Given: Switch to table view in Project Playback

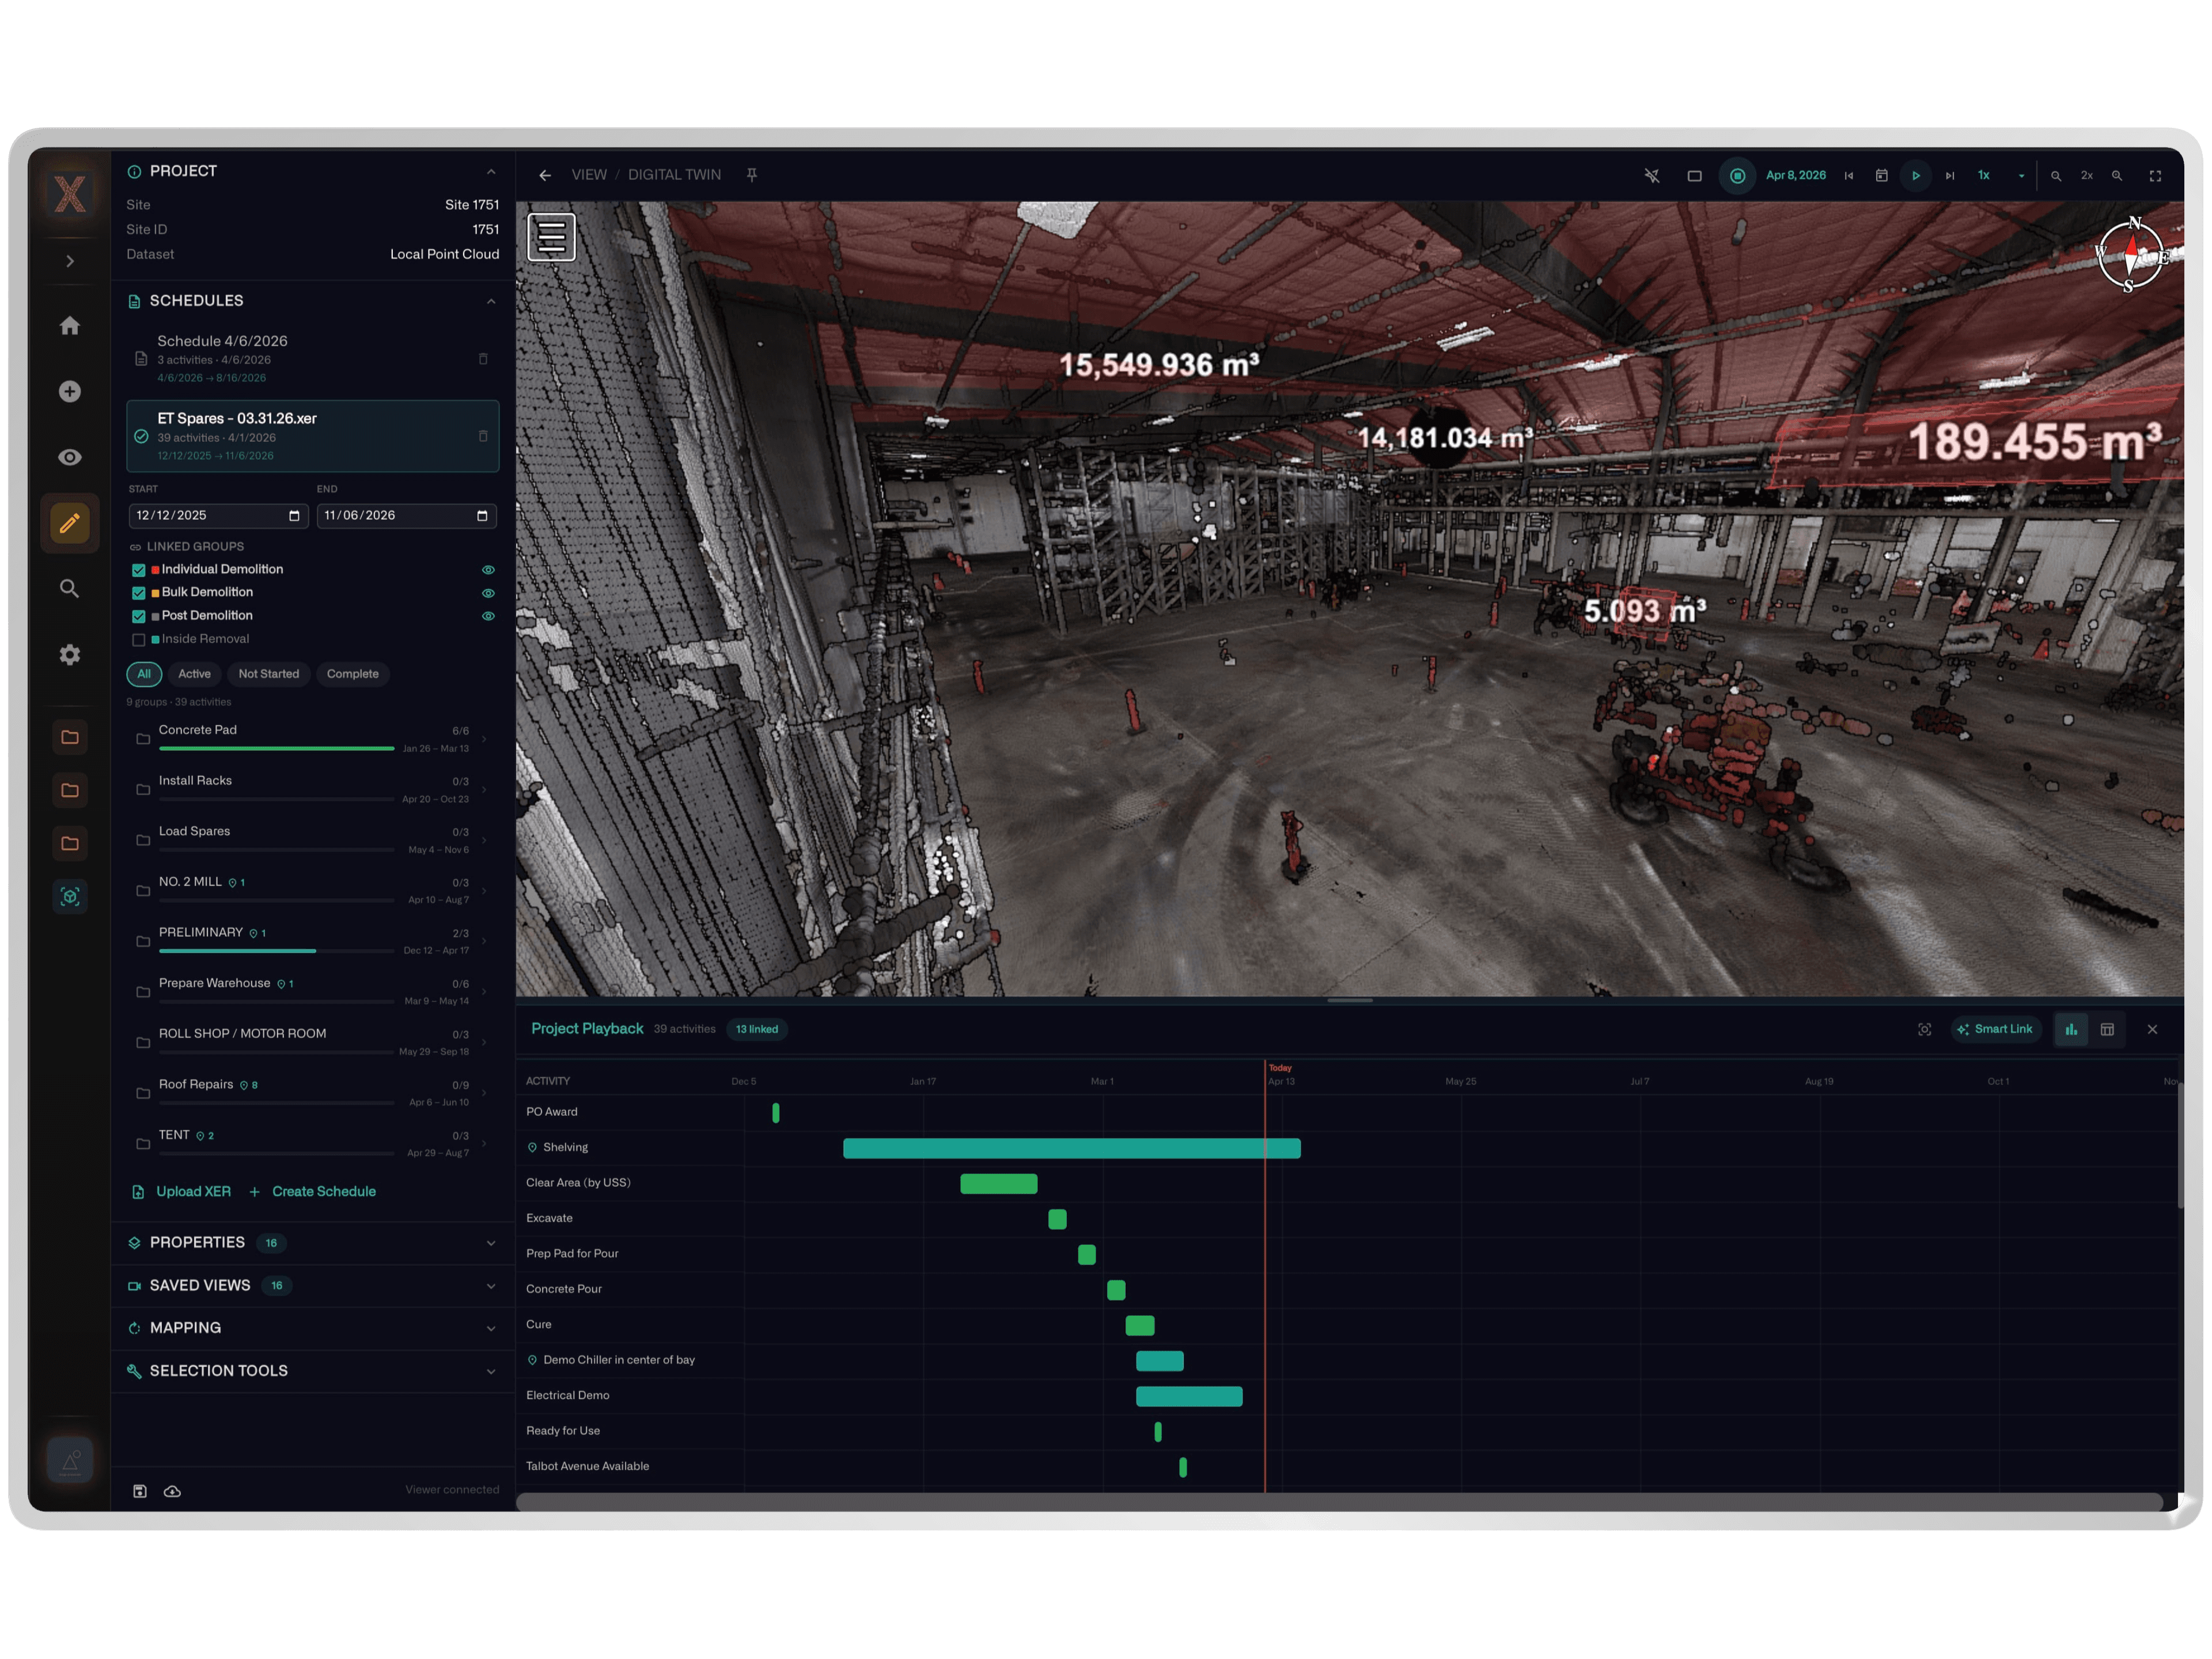Looking at the screenshot, I should click(2107, 1030).
